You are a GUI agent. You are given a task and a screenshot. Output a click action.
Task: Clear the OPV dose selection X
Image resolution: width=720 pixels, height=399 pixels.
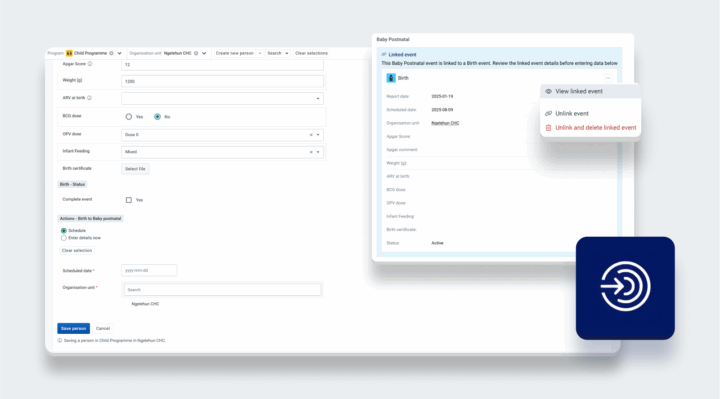click(x=311, y=135)
